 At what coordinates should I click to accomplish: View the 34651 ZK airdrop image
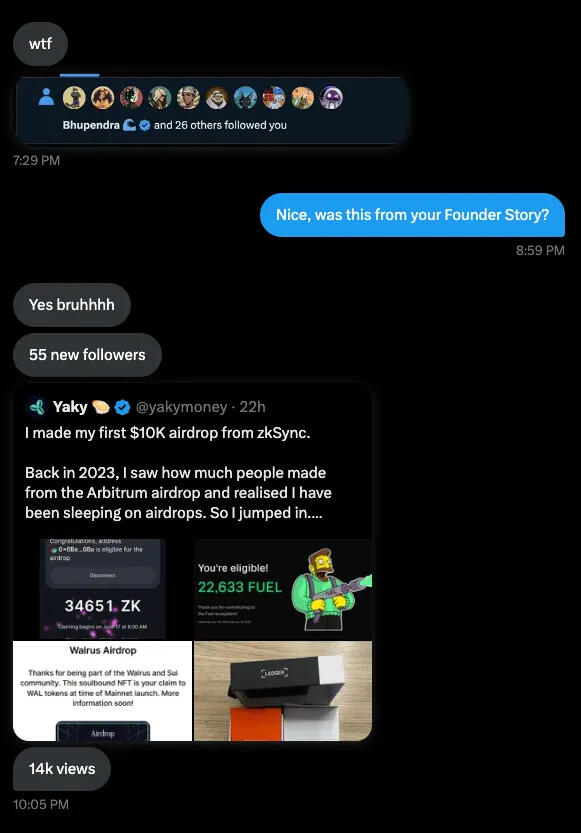pyautogui.click(x=102, y=589)
